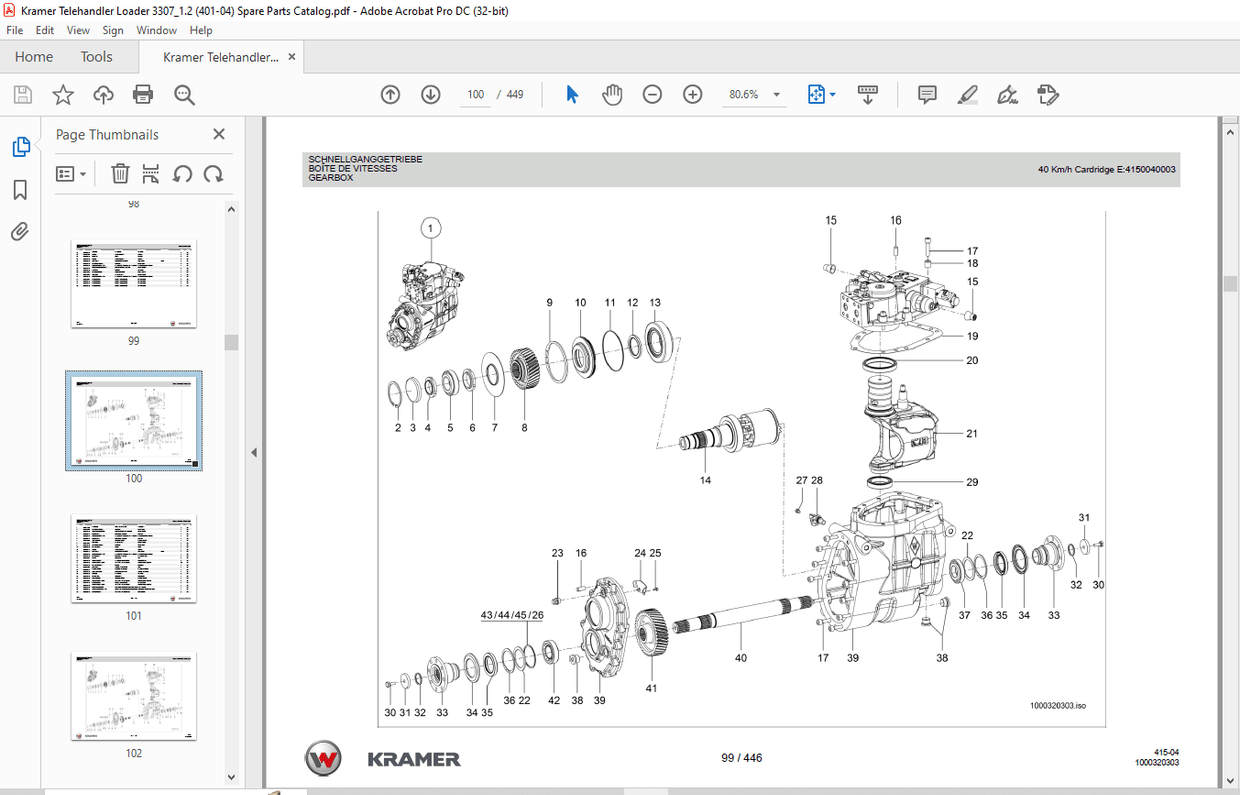Open the Bookmarks panel

(19, 189)
